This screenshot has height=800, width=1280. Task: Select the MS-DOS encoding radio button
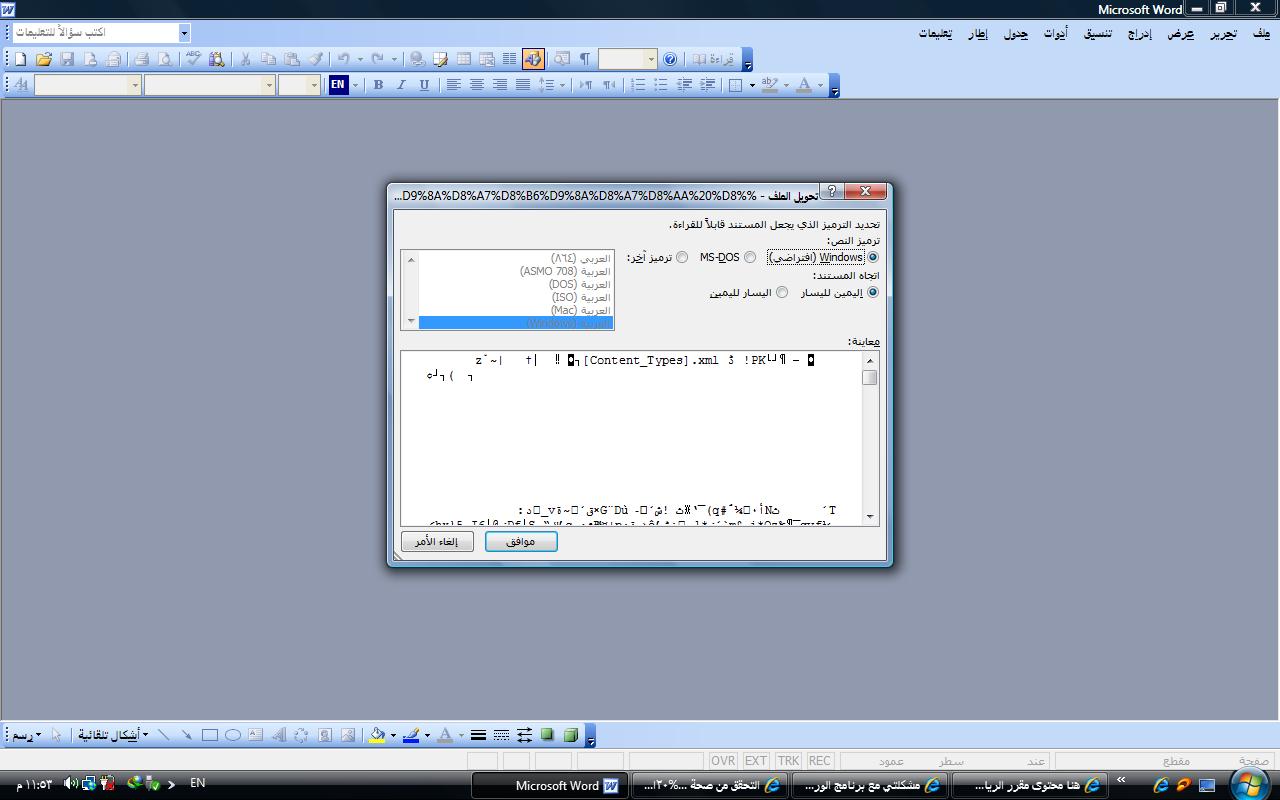[750, 258]
